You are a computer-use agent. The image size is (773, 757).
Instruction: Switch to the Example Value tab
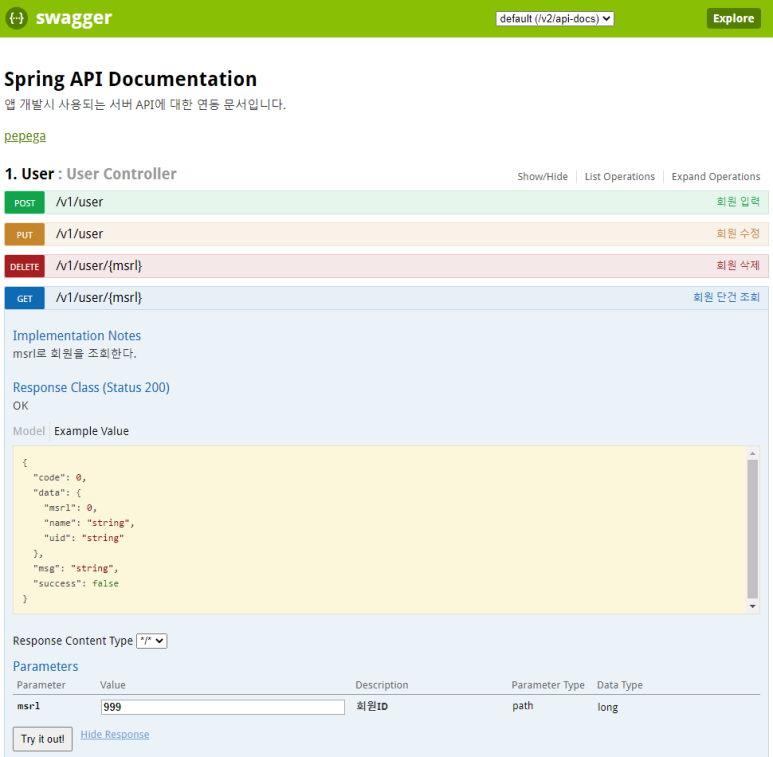91,431
